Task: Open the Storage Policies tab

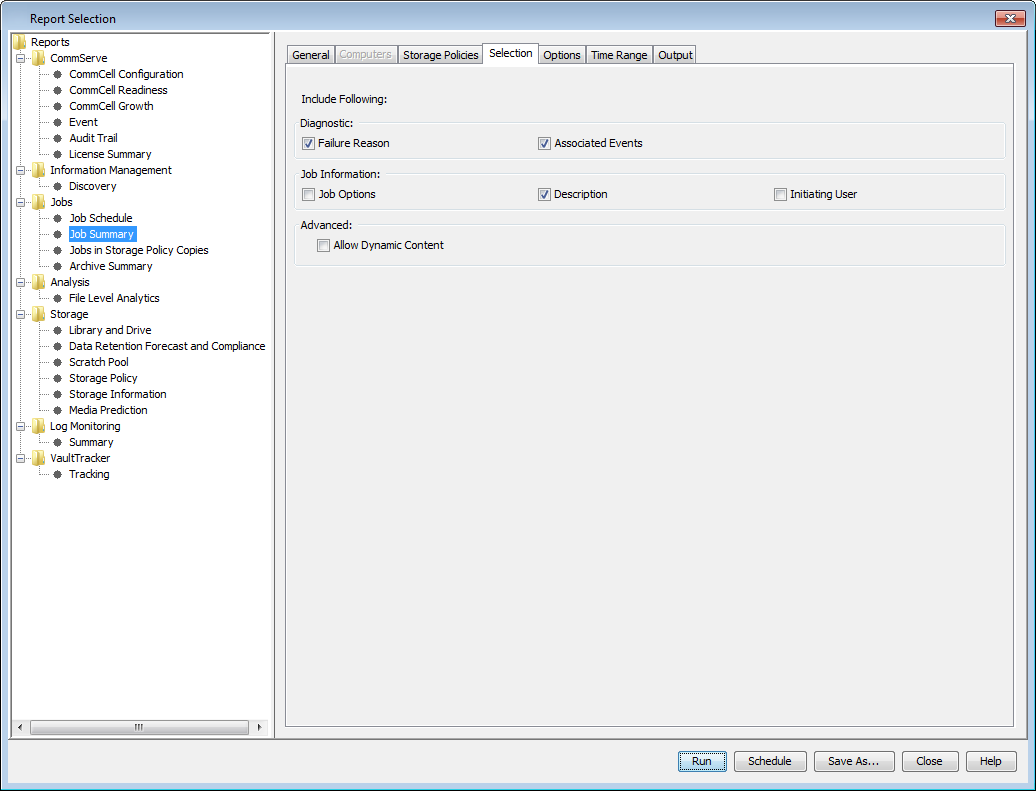Action: coord(441,55)
